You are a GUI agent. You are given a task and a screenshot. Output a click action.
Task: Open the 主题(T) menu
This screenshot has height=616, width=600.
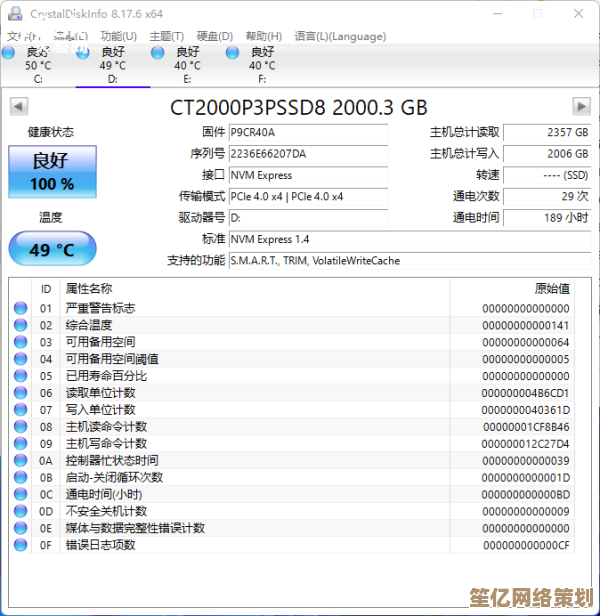pyautogui.click(x=167, y=37)
